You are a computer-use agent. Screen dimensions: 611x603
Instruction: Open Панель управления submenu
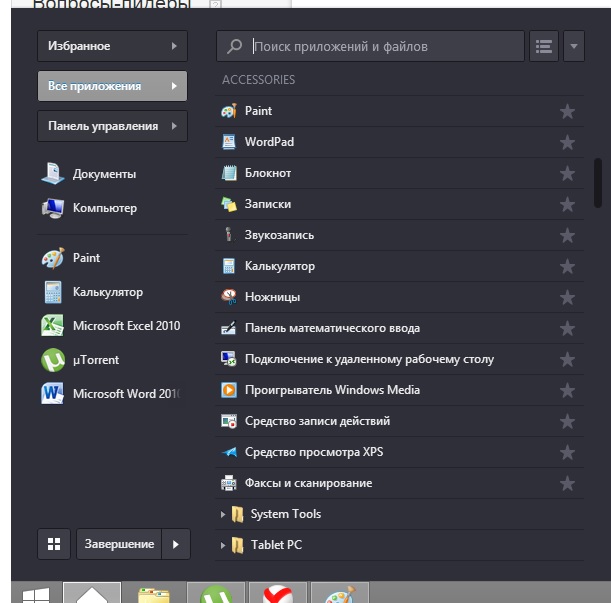[112, 126]
